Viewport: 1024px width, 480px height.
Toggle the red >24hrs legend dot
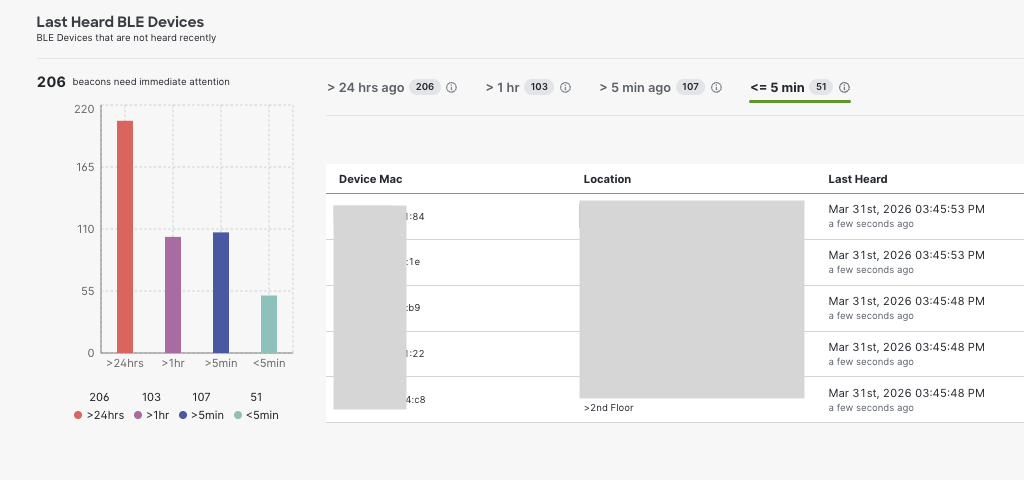(78, 415)
